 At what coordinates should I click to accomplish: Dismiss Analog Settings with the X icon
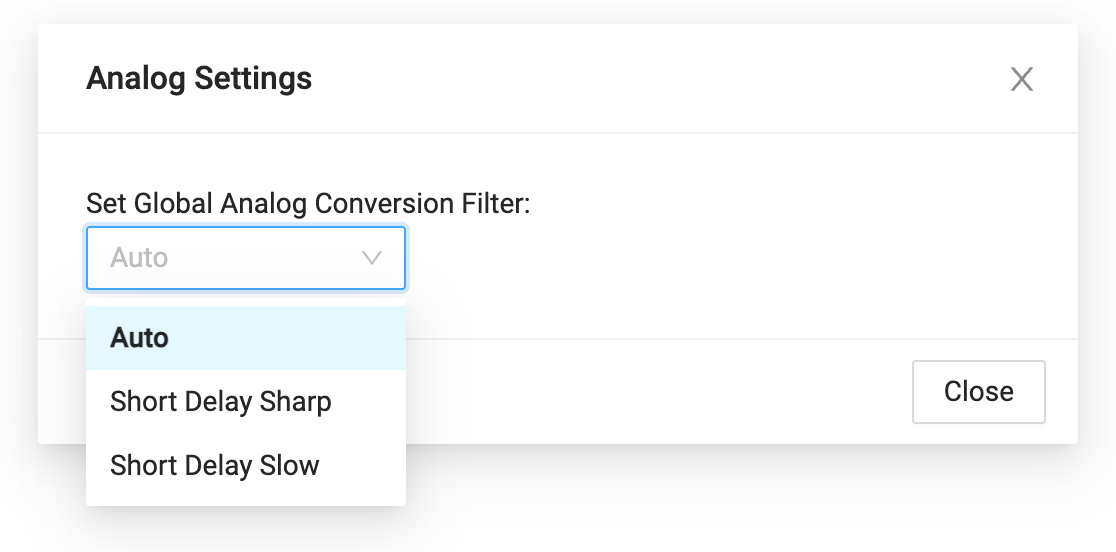1021,79
